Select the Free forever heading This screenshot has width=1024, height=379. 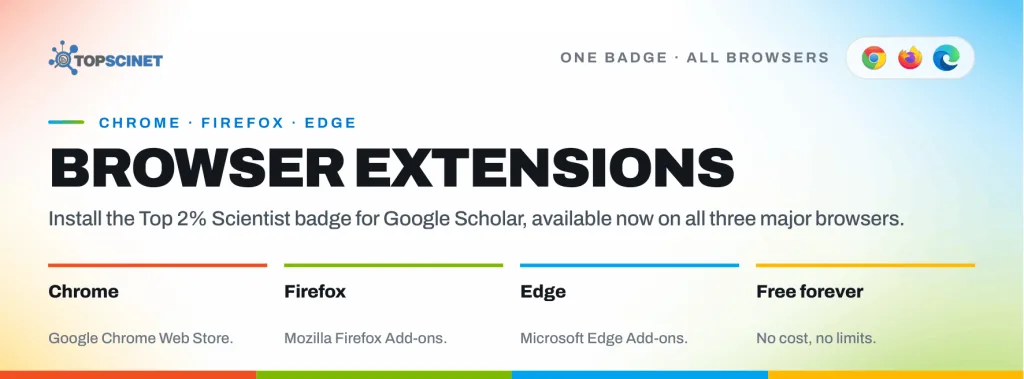[810, 291]
